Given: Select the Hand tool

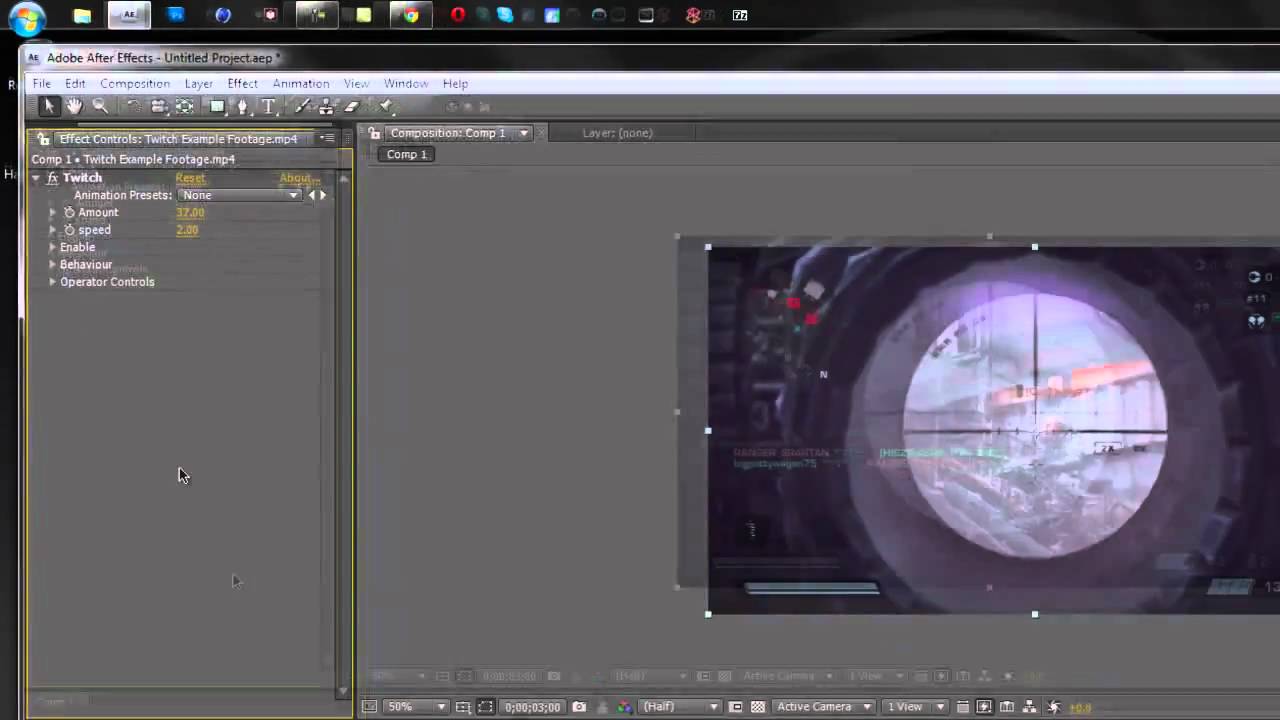Looking at the screenshot, I should (x=74, y=106).
